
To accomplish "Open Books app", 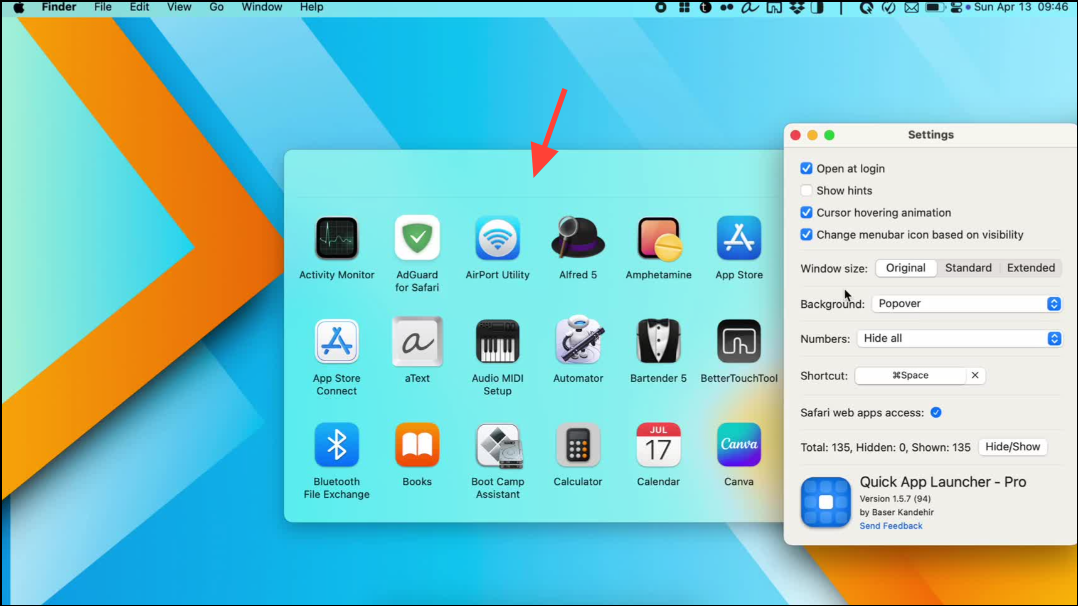I will [x=417, y=444].
